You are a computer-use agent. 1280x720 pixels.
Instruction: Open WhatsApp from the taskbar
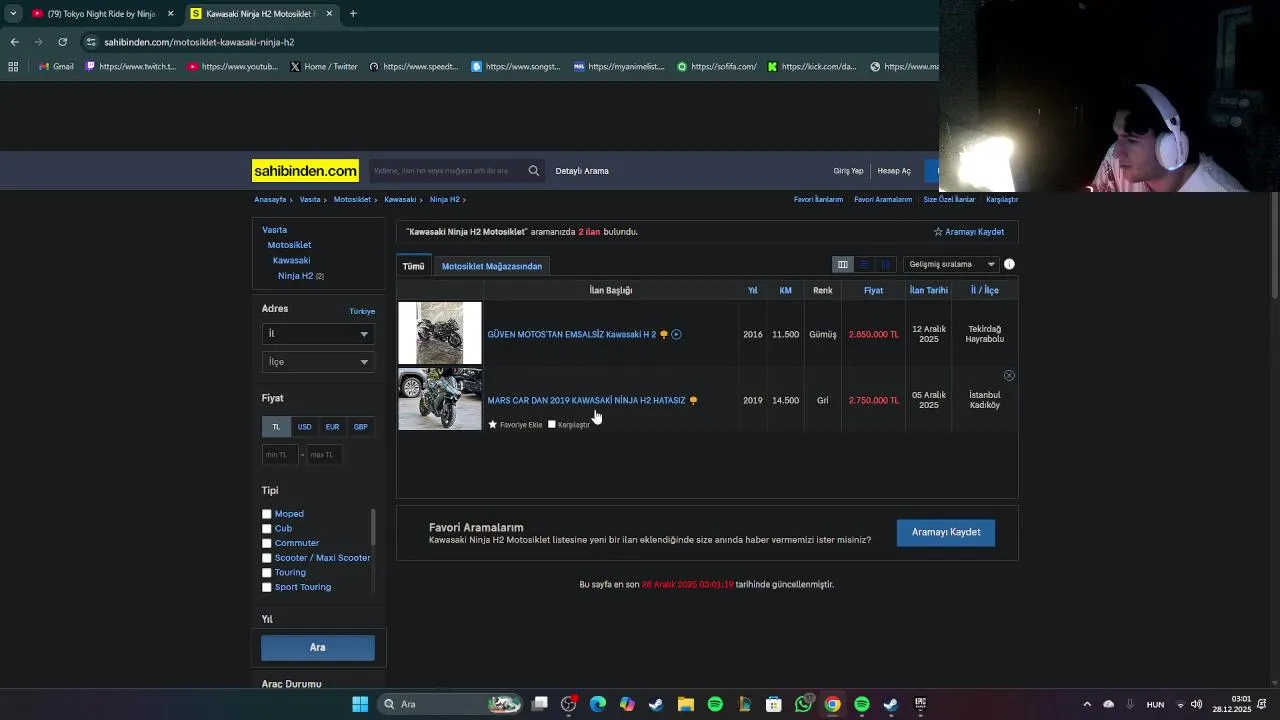803,704
